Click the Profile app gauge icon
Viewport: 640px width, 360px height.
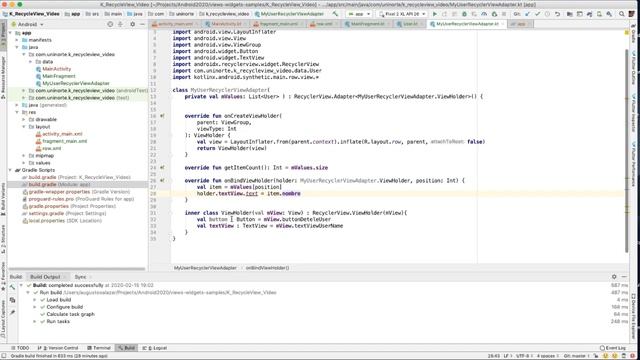(484, 14)
